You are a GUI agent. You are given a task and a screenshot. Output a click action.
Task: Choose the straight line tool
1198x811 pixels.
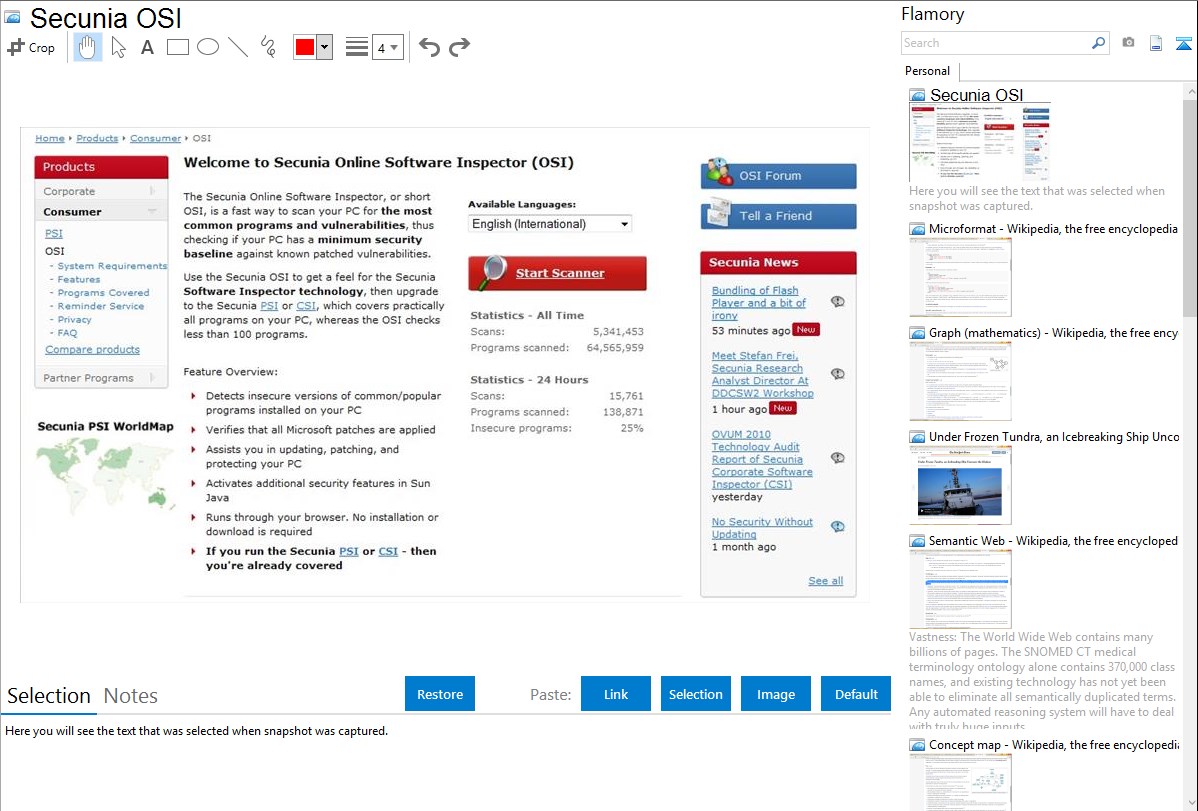238,47
